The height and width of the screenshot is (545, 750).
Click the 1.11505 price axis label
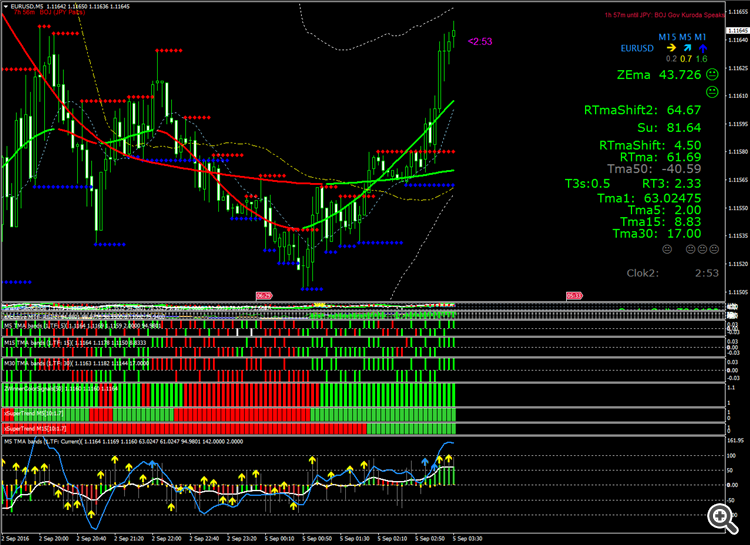737,292
